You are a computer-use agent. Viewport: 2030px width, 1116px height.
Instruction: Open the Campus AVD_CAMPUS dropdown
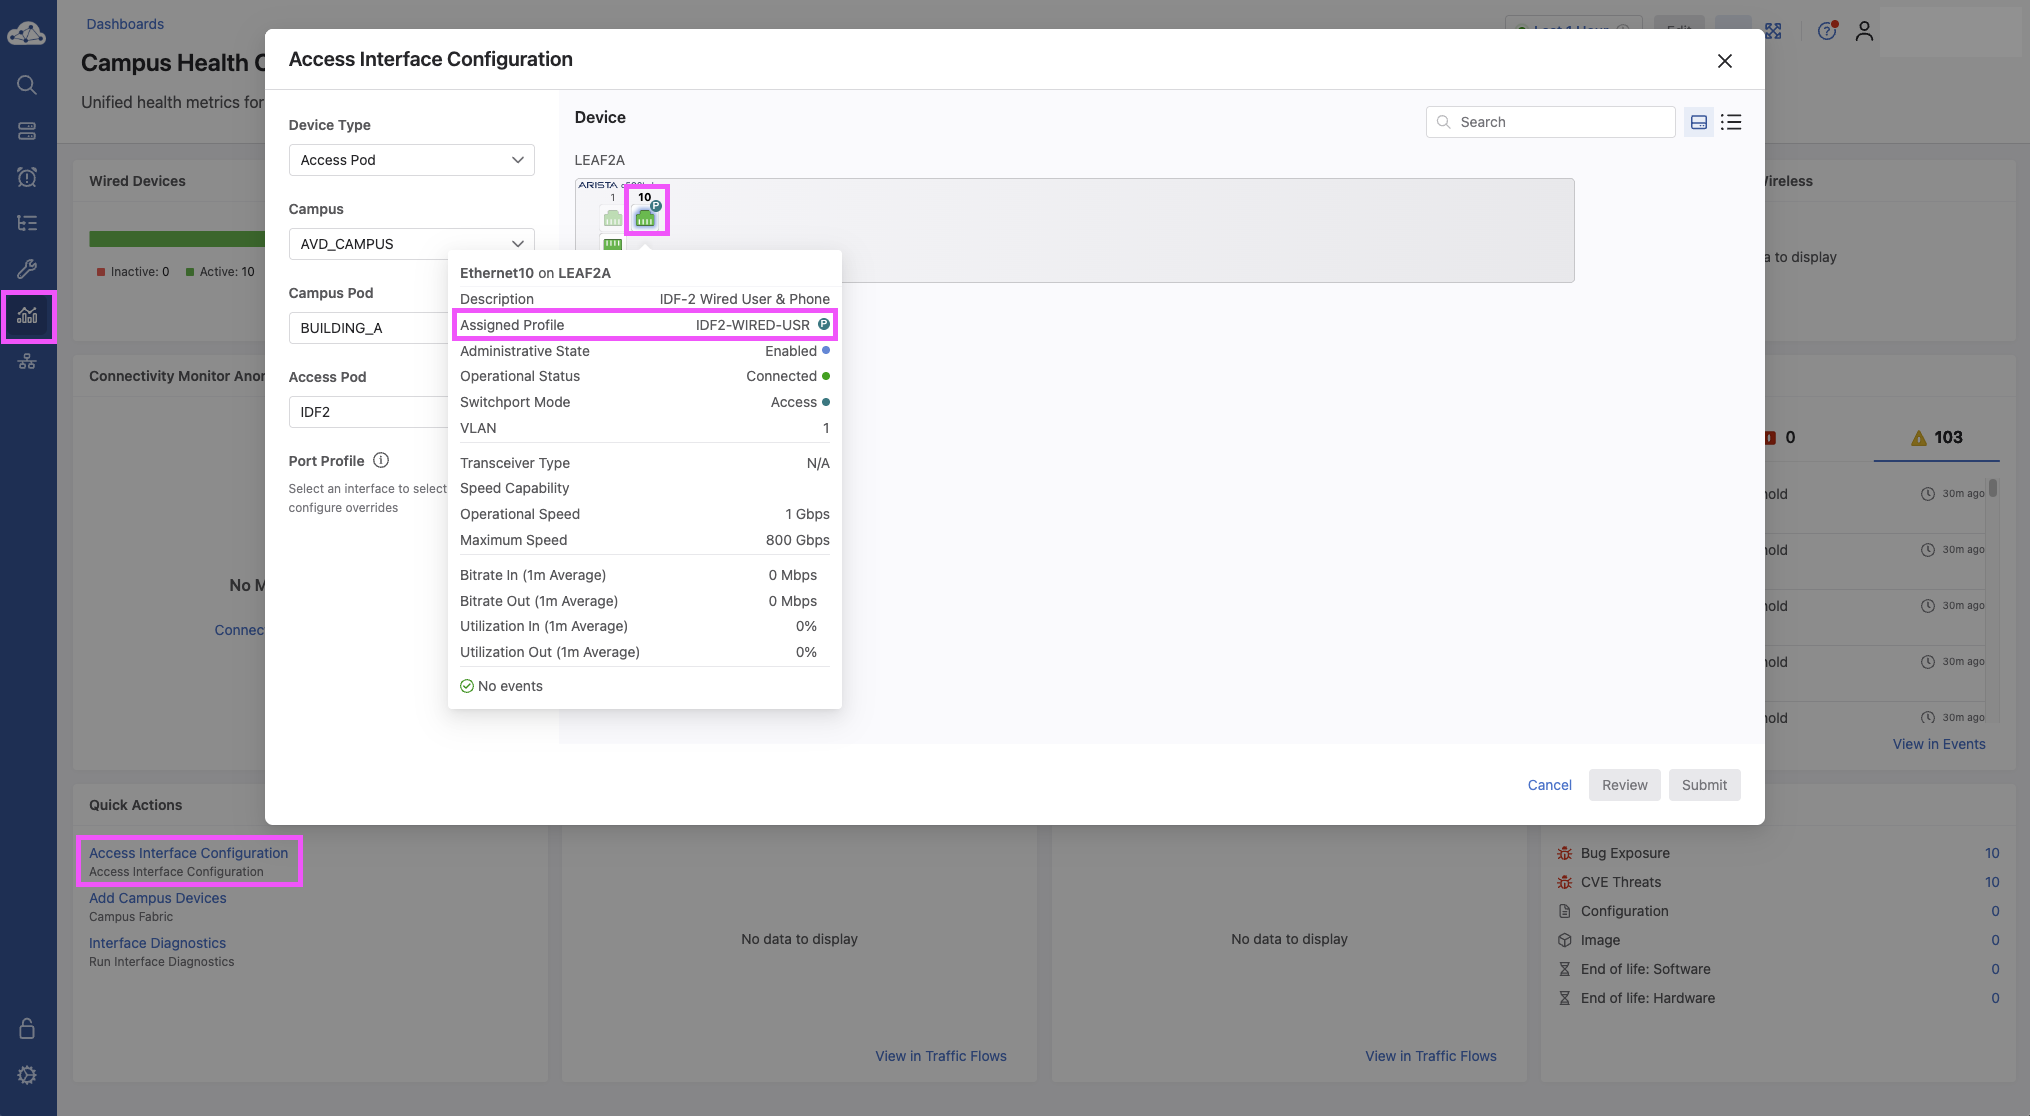[411, 244]
